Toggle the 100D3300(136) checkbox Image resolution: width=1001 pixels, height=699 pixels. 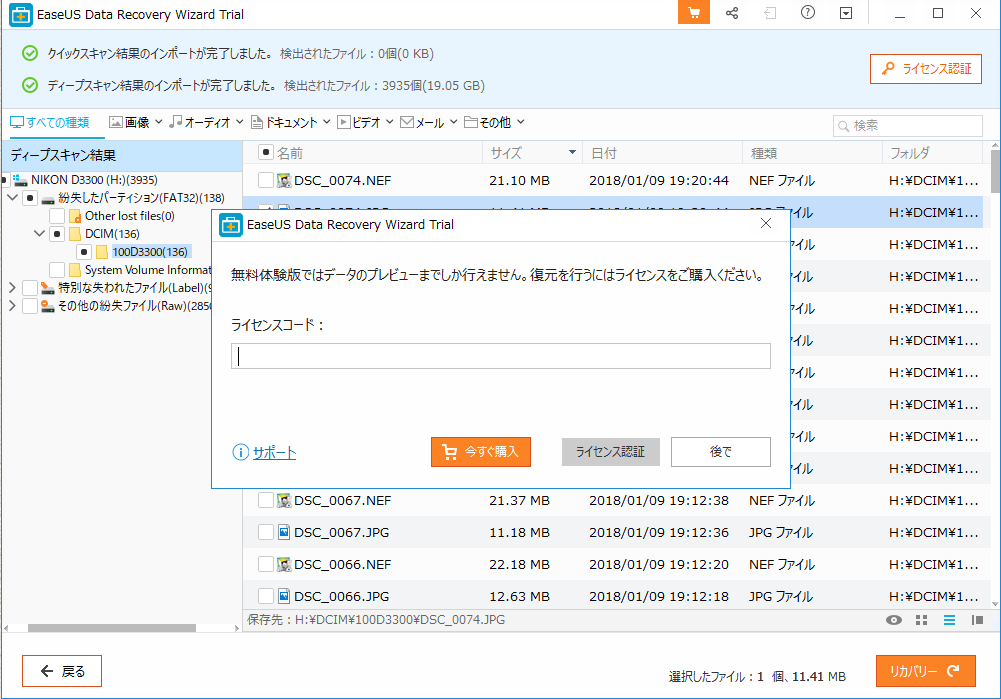[x=84, y=252]
